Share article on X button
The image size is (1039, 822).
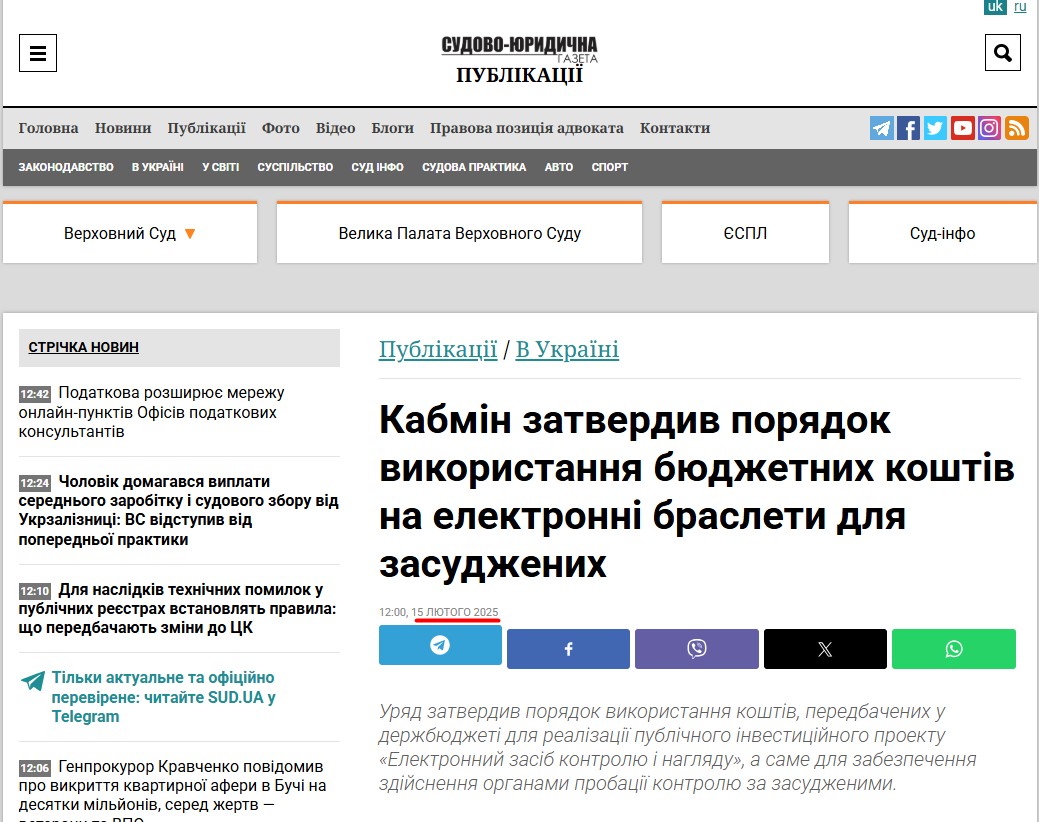(825, 649)
